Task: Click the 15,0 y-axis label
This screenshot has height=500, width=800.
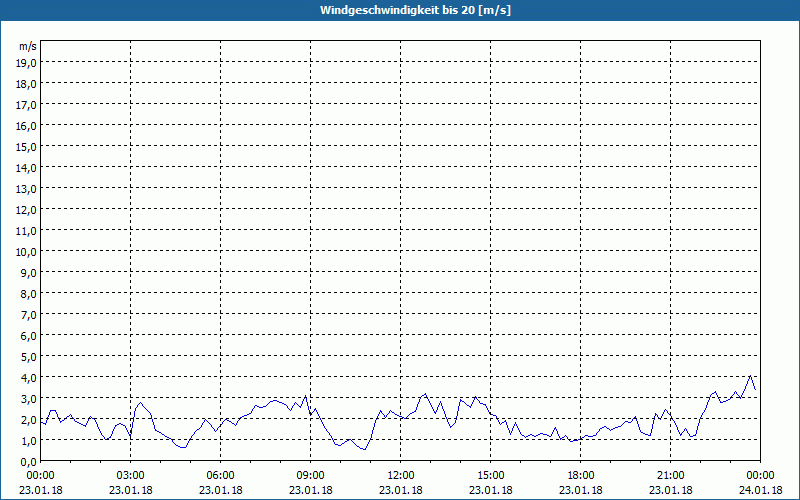Action: point(26,147)
